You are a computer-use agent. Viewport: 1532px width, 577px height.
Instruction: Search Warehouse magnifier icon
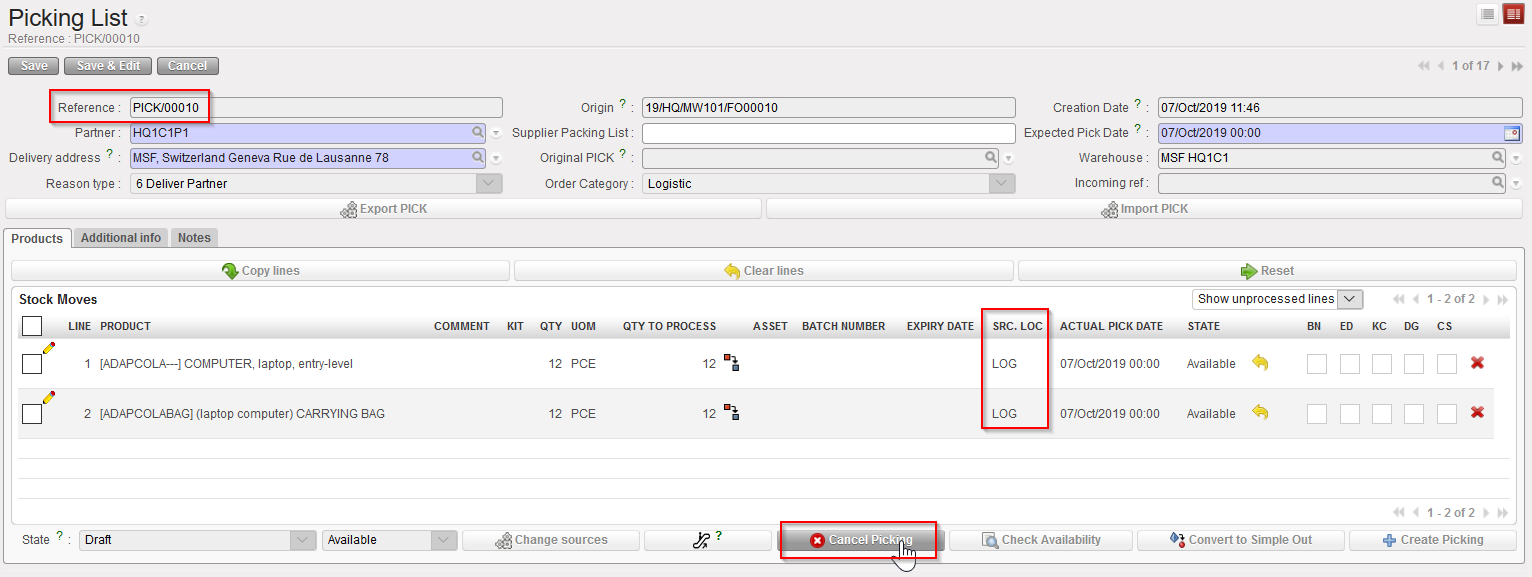[x=1498, y=157]
